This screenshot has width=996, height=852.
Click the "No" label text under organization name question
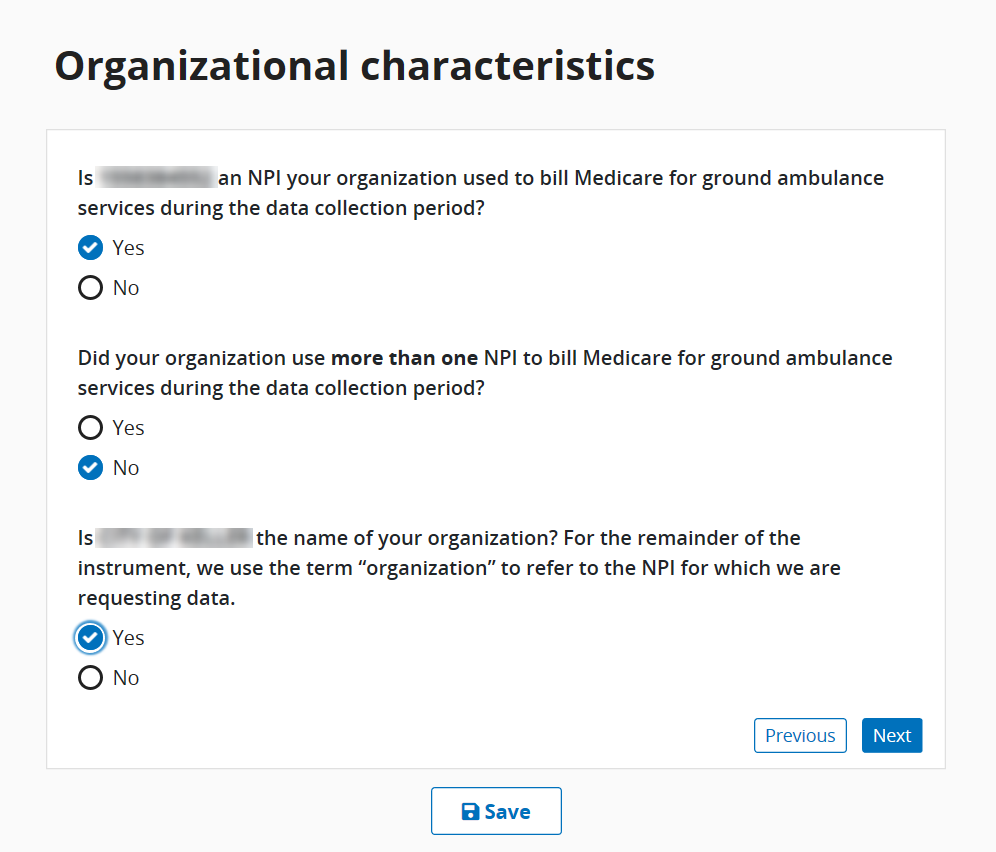click(x=126, y=678)
